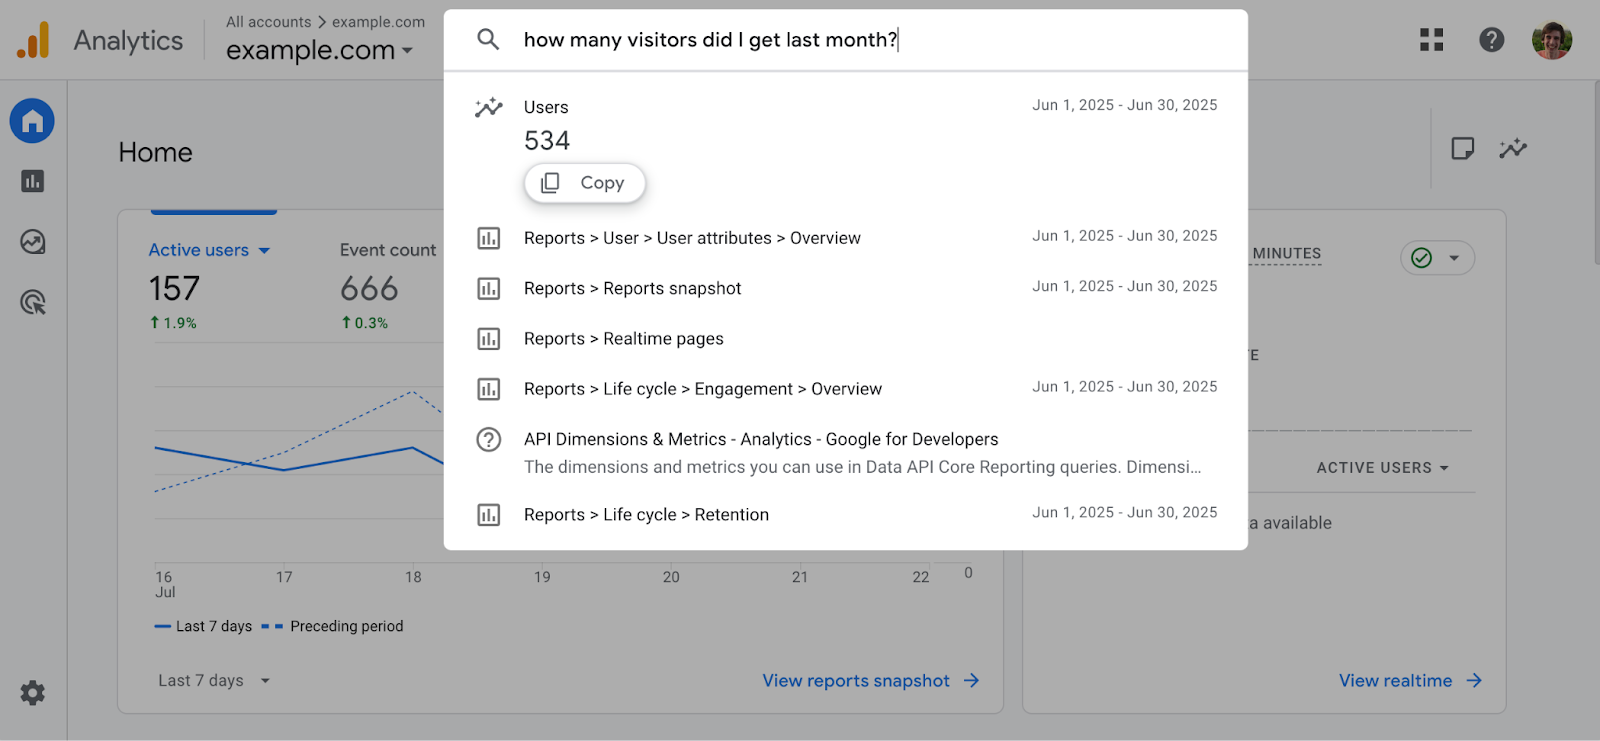Click the Copy button under Users result
This screenshot has height=741, width=1600.
pyautogui.click(x=585, y=183)
